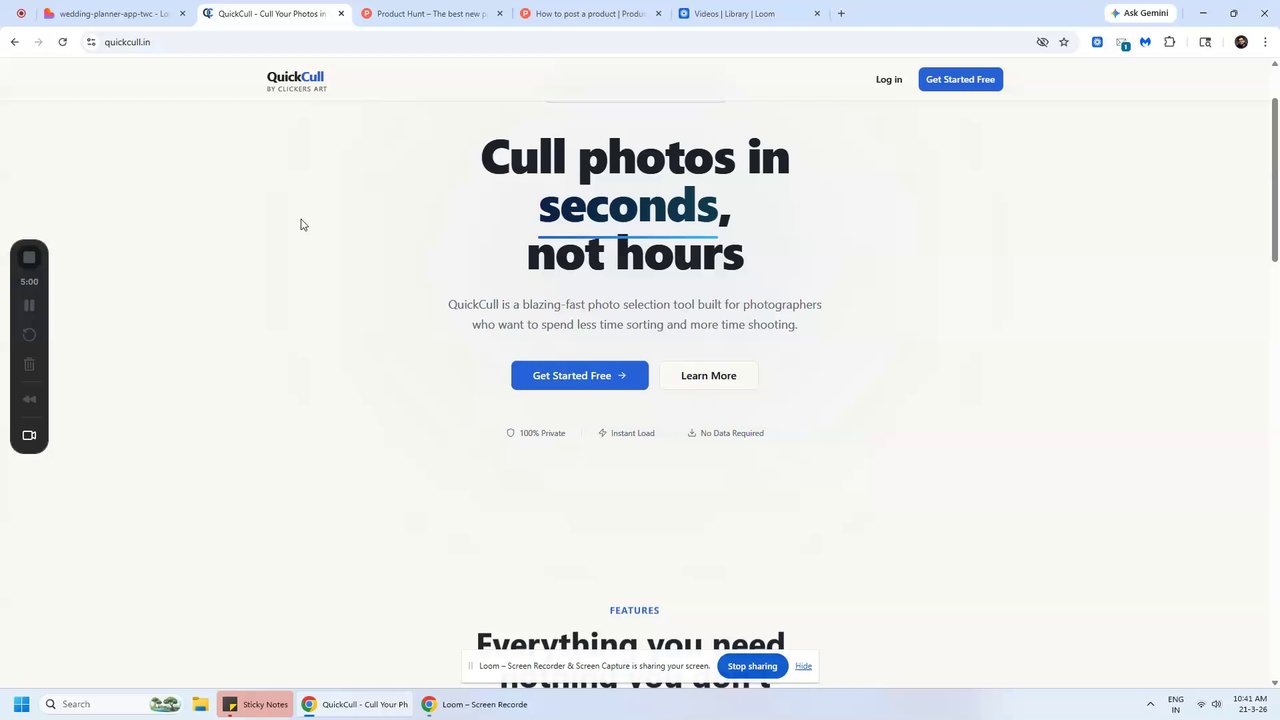
Task: Open the How to post a product tab
Action: pos(590,14)
